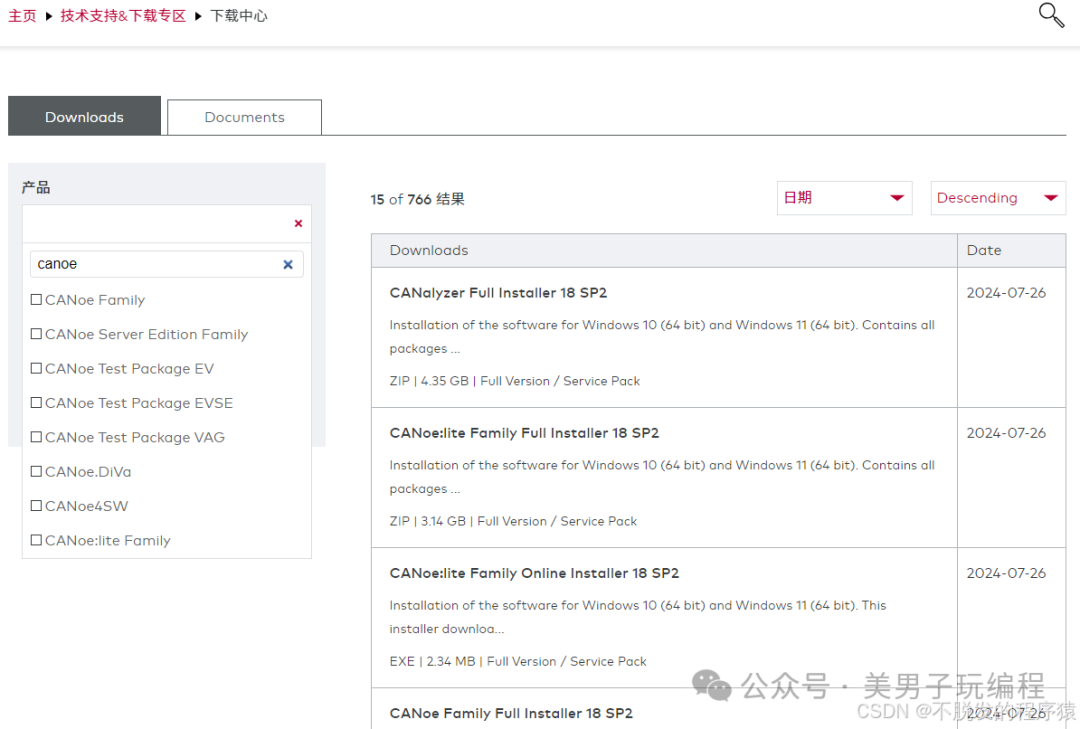Check CANoe Server Edition Family

(x=37, y=334)
